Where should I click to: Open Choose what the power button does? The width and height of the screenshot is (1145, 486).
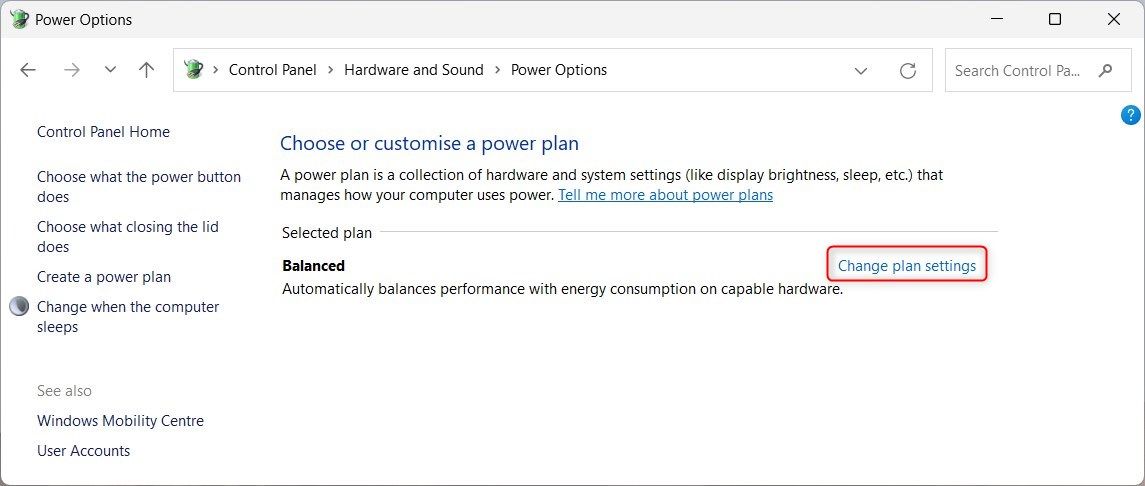click(x=138, y=186)
